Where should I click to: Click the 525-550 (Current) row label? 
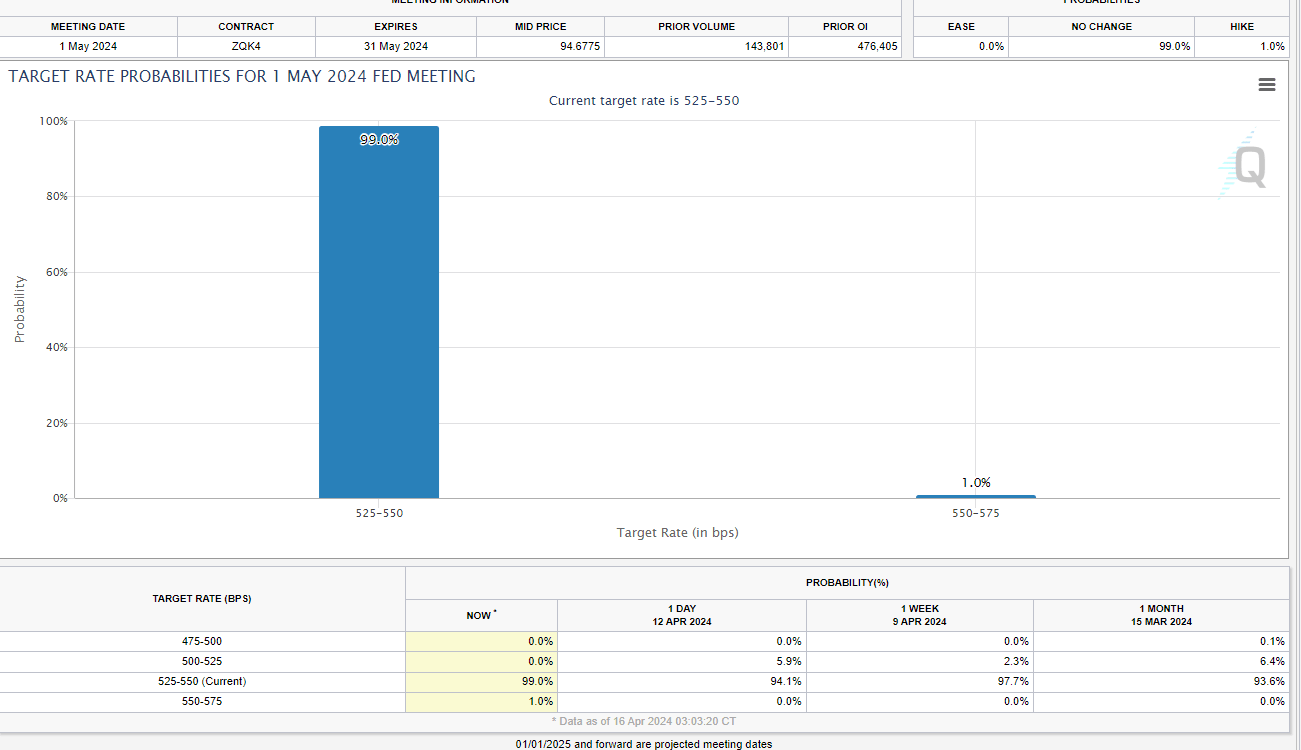coord(201,681)
